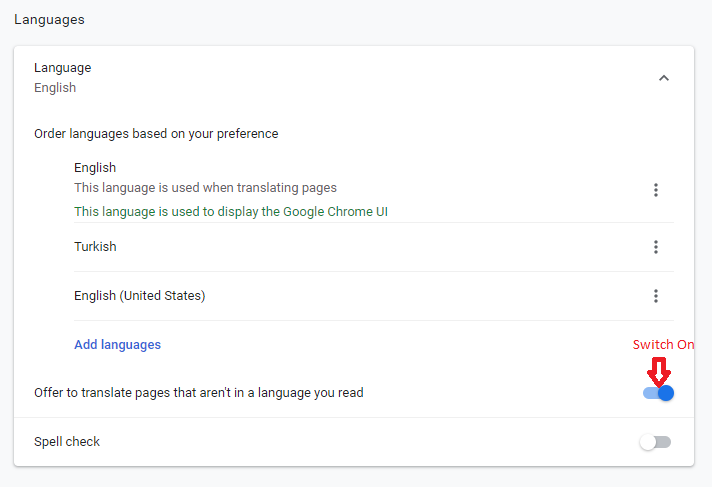Click the Add languages link
712x487 pixels.
118,345
